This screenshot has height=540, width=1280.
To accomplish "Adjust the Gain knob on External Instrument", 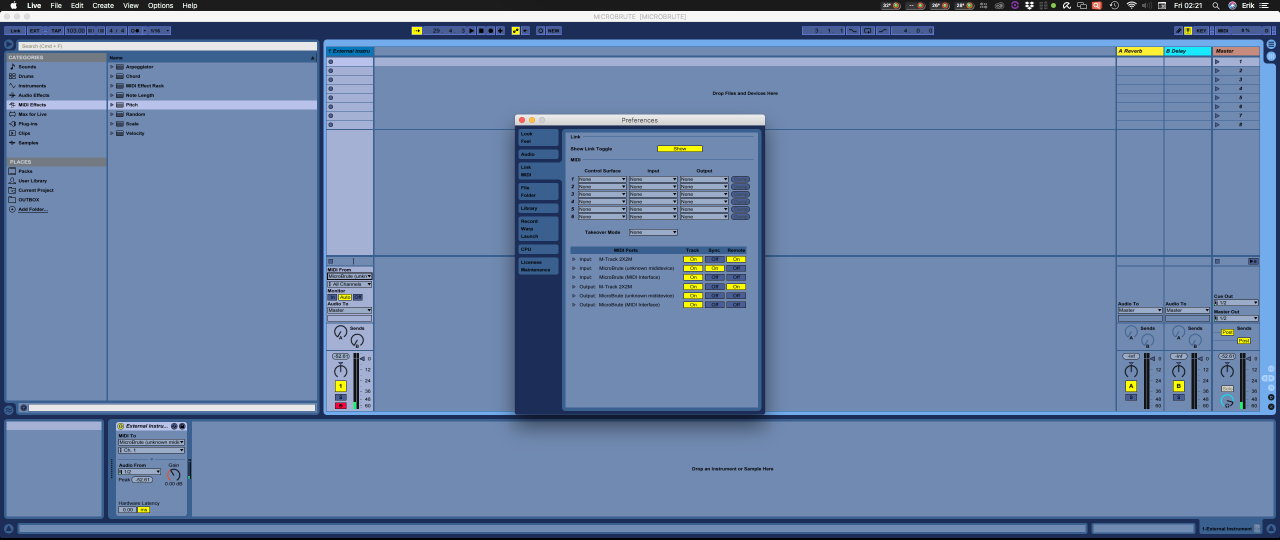I will 174,474.
